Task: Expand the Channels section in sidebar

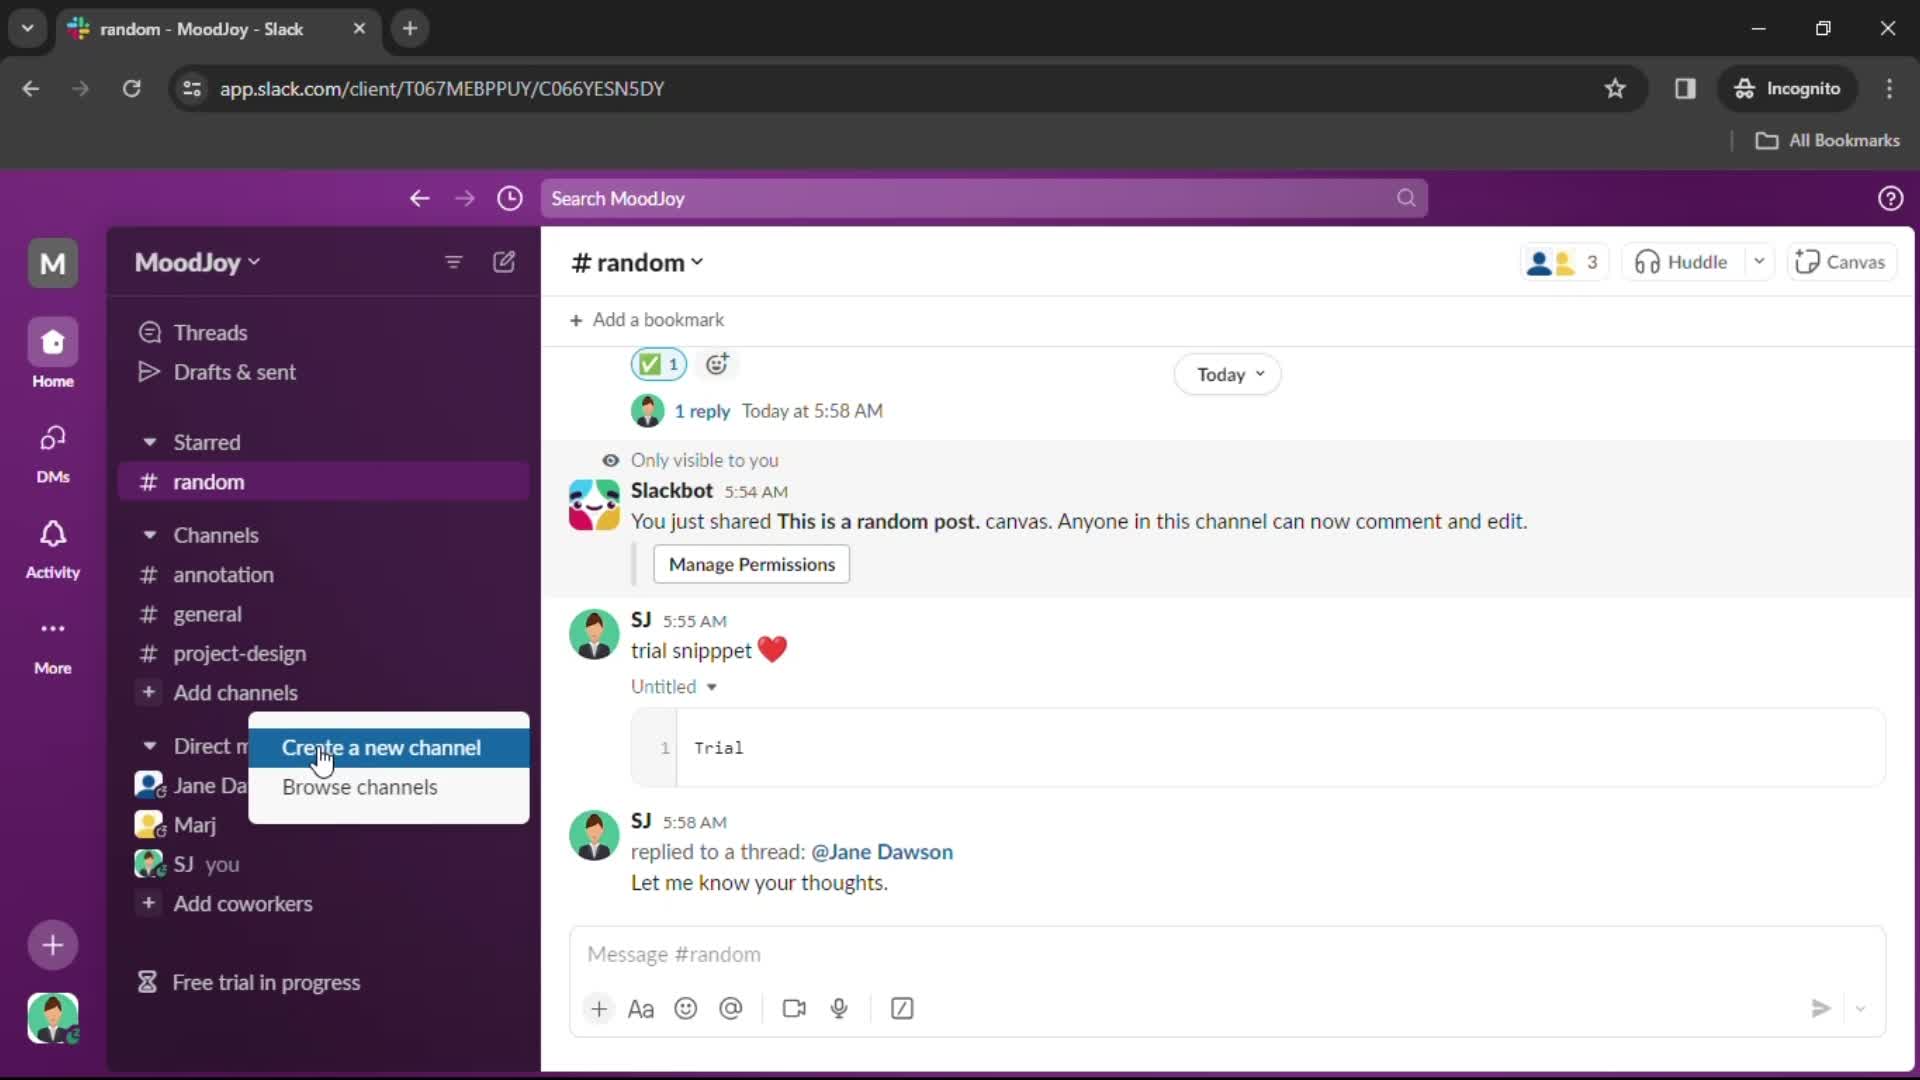Action: 149,534
